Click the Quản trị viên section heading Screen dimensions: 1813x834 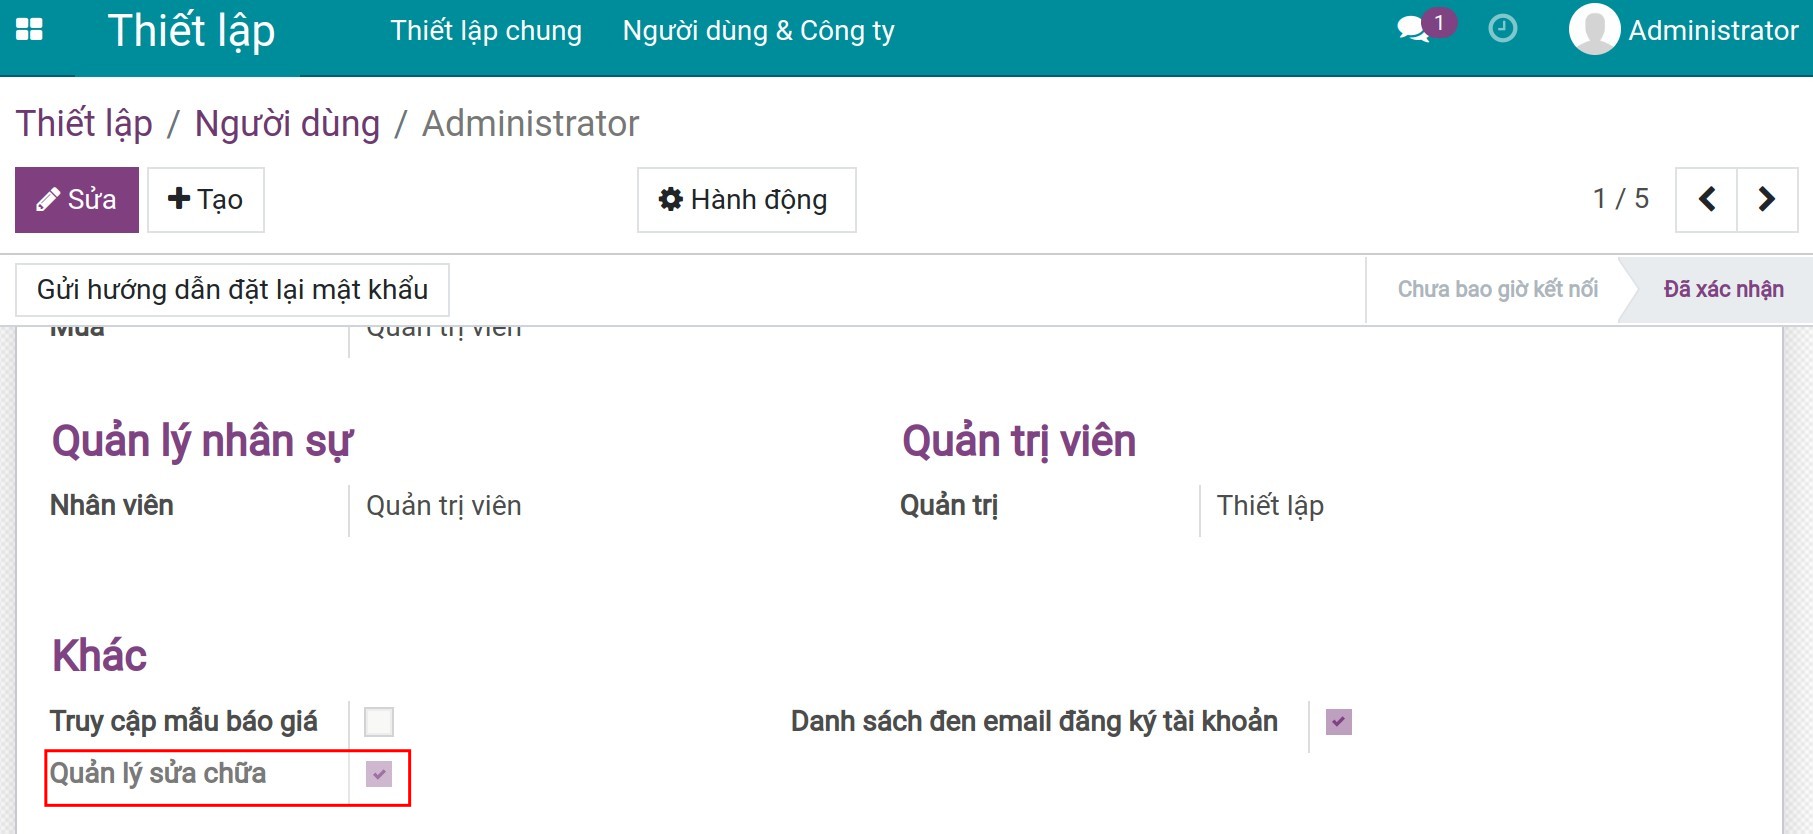1019,441
